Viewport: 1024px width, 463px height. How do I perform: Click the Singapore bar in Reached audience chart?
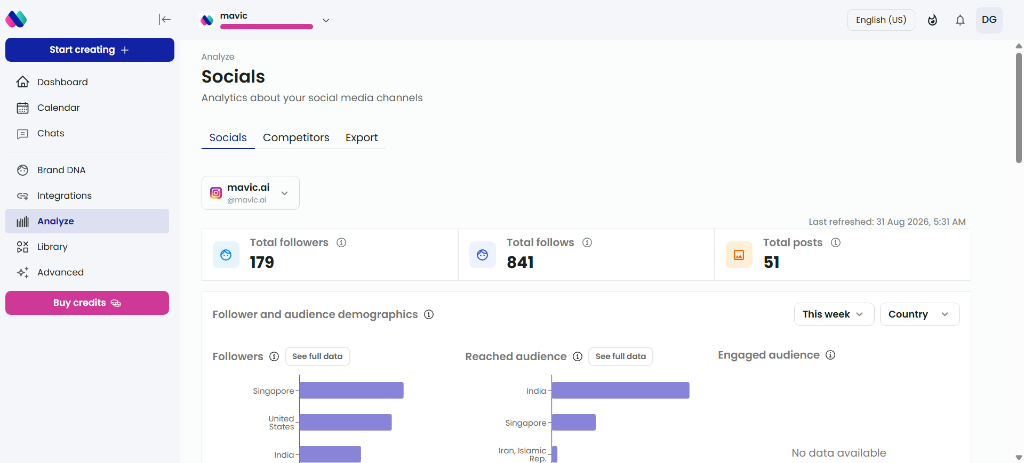click(574, 423)
